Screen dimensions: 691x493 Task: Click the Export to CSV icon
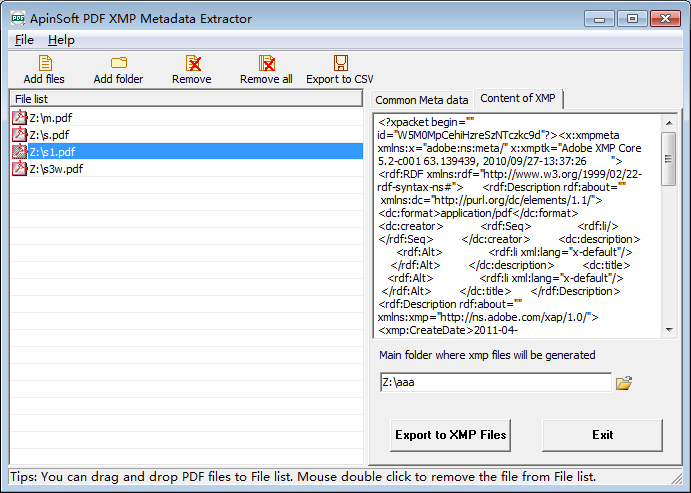(x=340, y=63)
